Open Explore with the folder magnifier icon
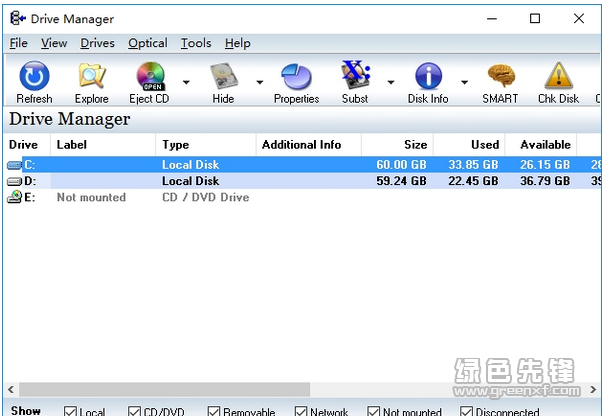This screenshot has width=602, height=416. tap(91, 76)
